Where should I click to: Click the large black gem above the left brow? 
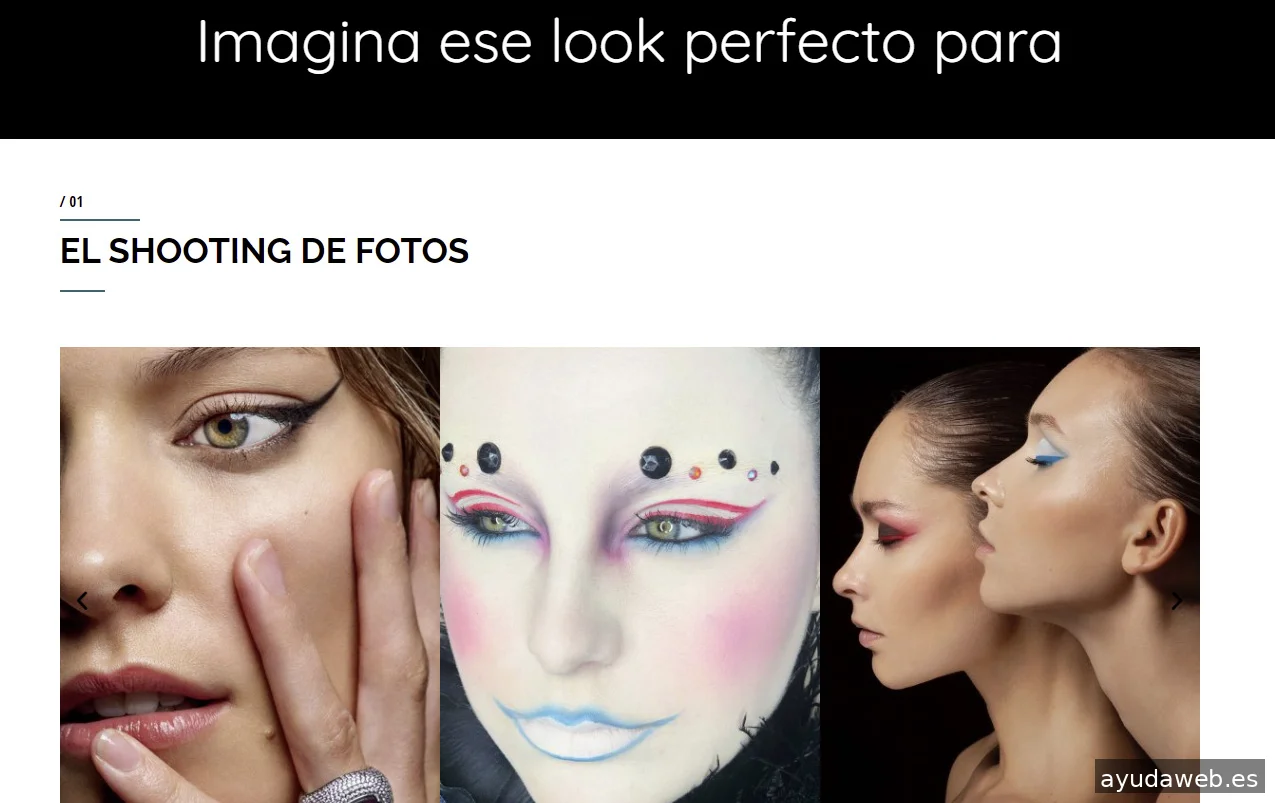[x=489, y=457]
